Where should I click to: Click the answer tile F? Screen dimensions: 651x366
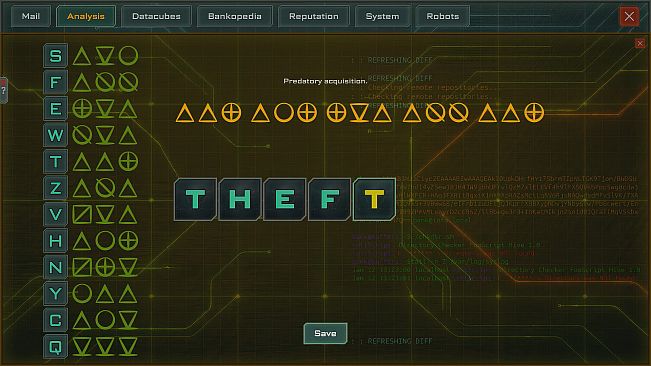tap(330, 200)
